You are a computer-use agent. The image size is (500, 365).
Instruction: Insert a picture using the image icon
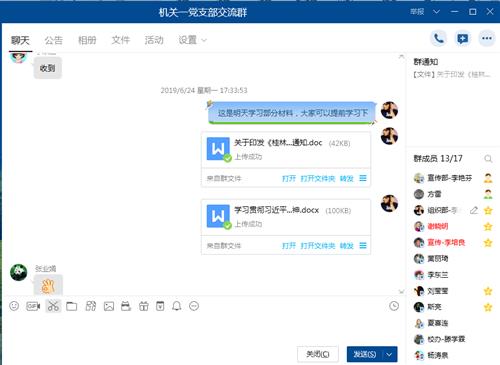[109, 306]
